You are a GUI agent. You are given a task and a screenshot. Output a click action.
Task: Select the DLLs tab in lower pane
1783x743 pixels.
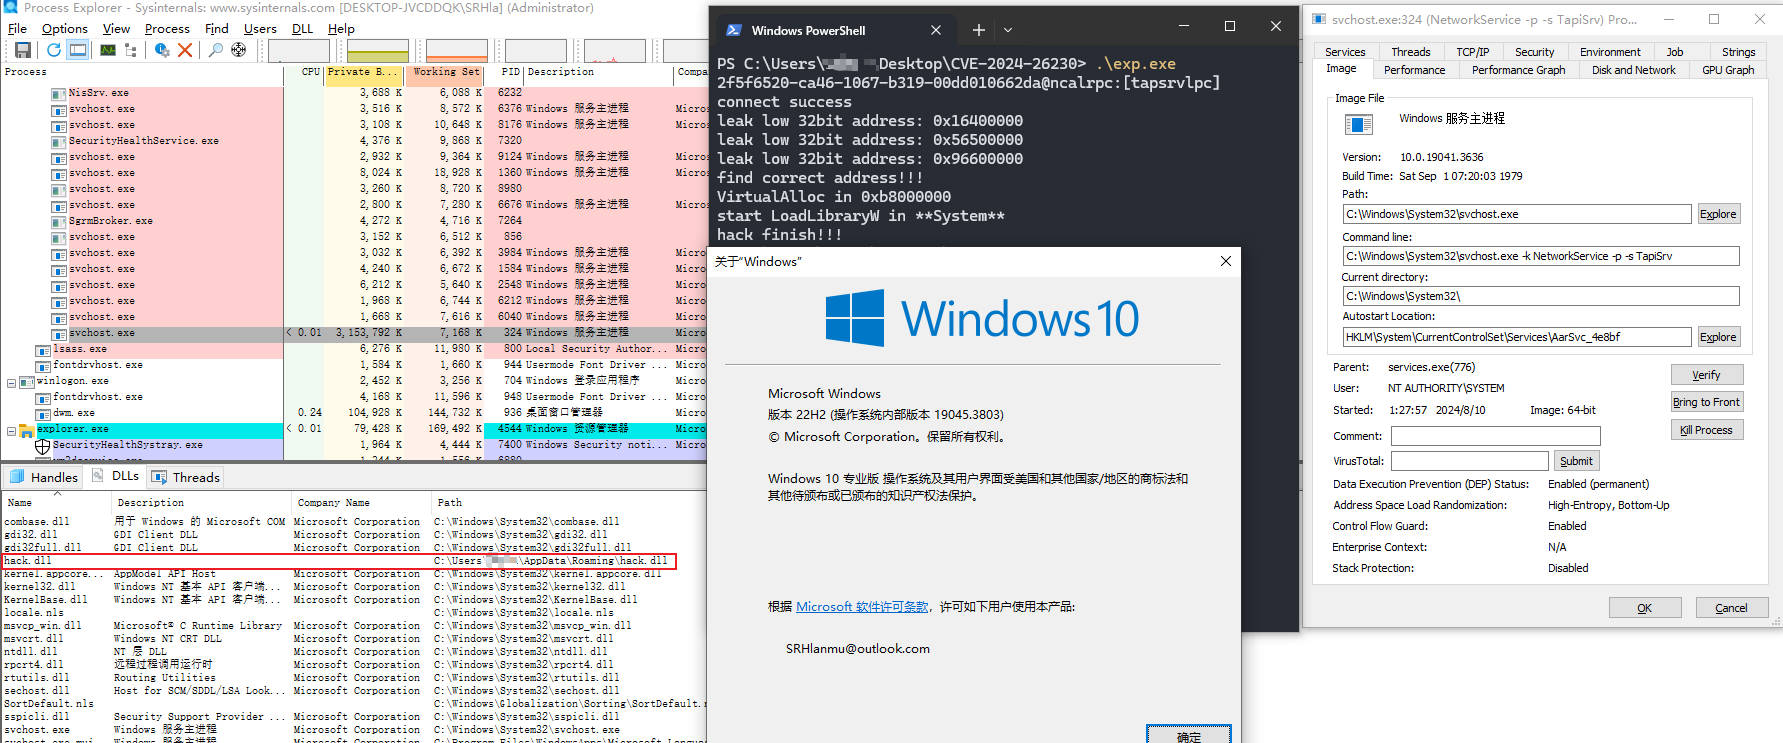point(116,476)
